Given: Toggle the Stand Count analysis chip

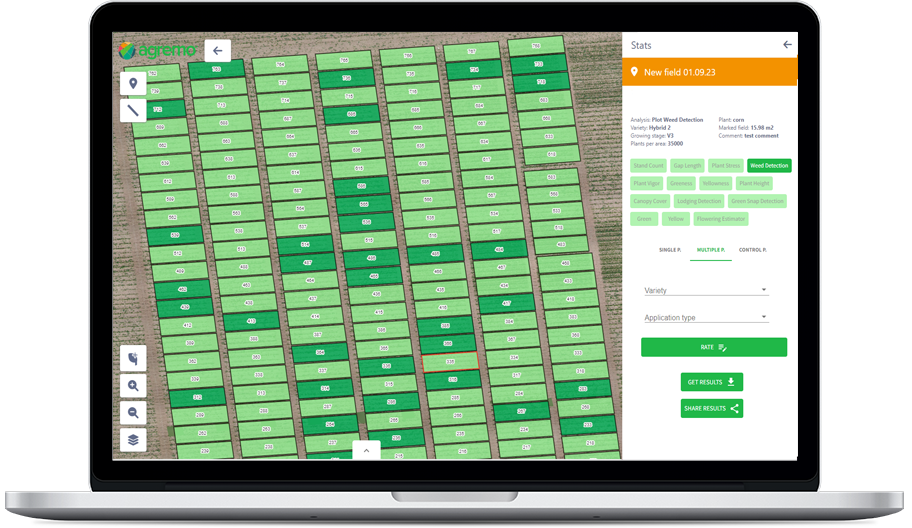Looking at the screenshot, I should (648, 165).
